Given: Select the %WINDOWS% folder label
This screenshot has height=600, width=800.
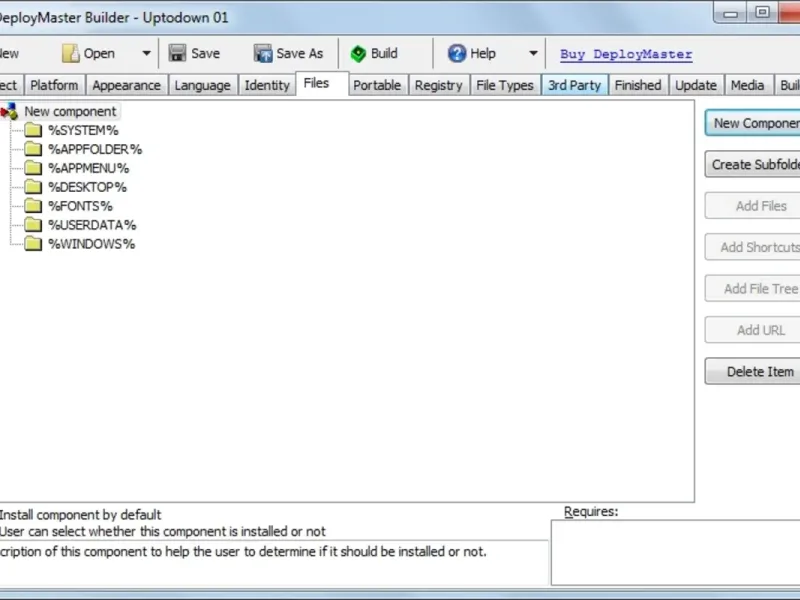Looking at the screenshot, I should 92,244.
